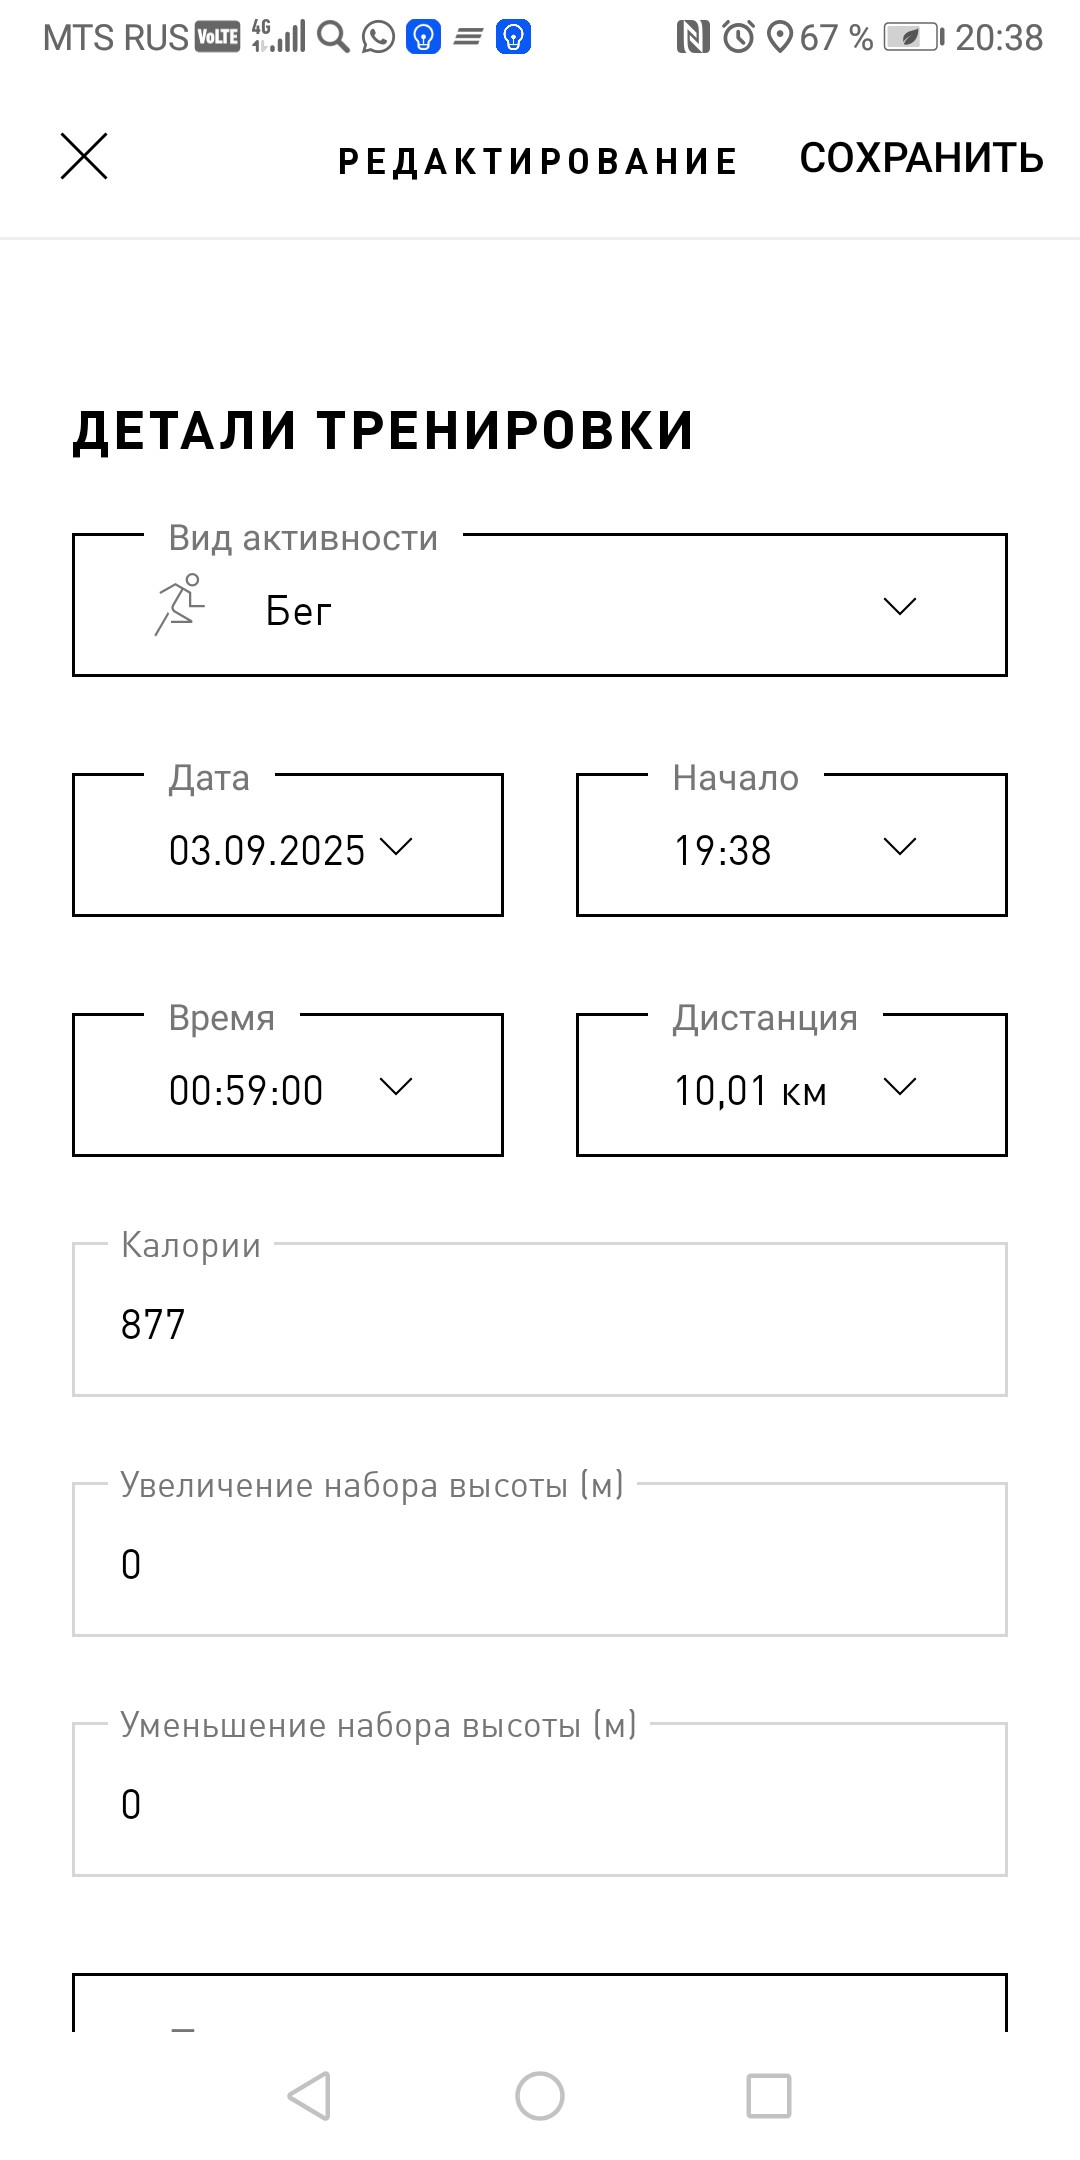The height and width of the screenshot is (2160, 1080).
Task: Expand the Вид активности dropdown chevron
Action: click(900, 606)
